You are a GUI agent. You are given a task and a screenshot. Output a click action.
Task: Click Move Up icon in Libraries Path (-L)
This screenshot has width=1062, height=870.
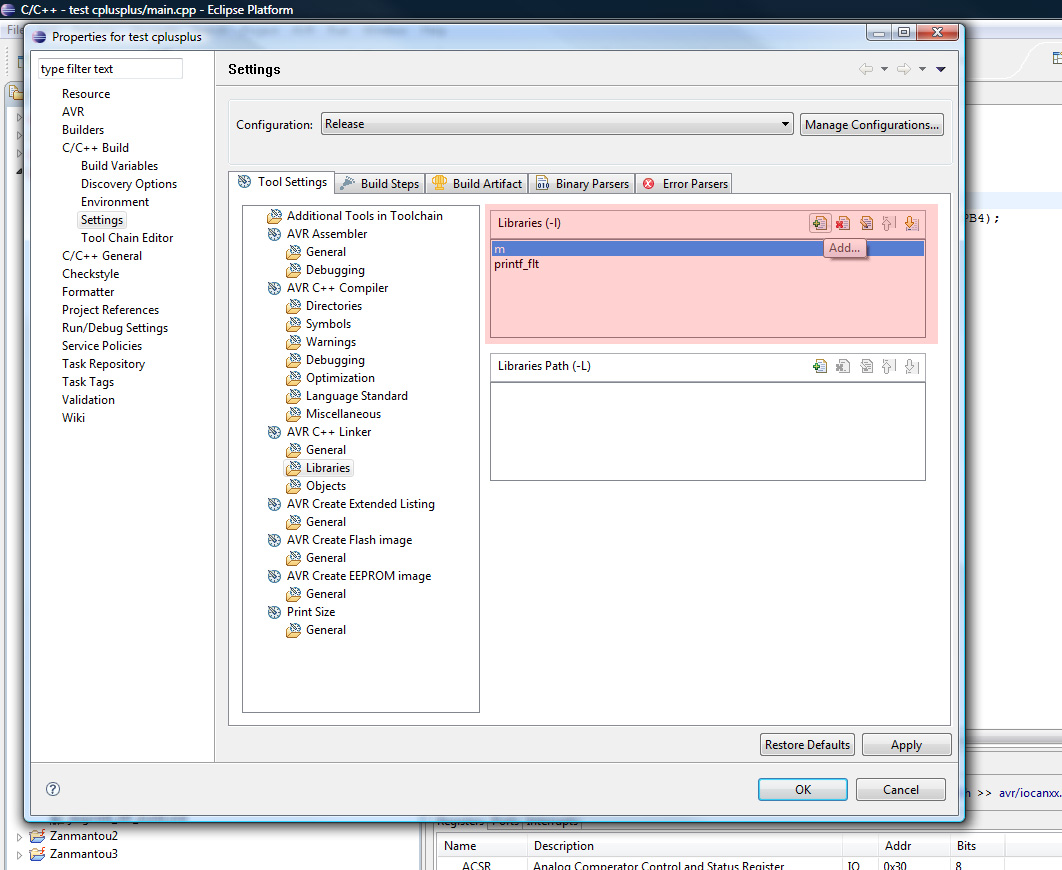pos(889,366)
